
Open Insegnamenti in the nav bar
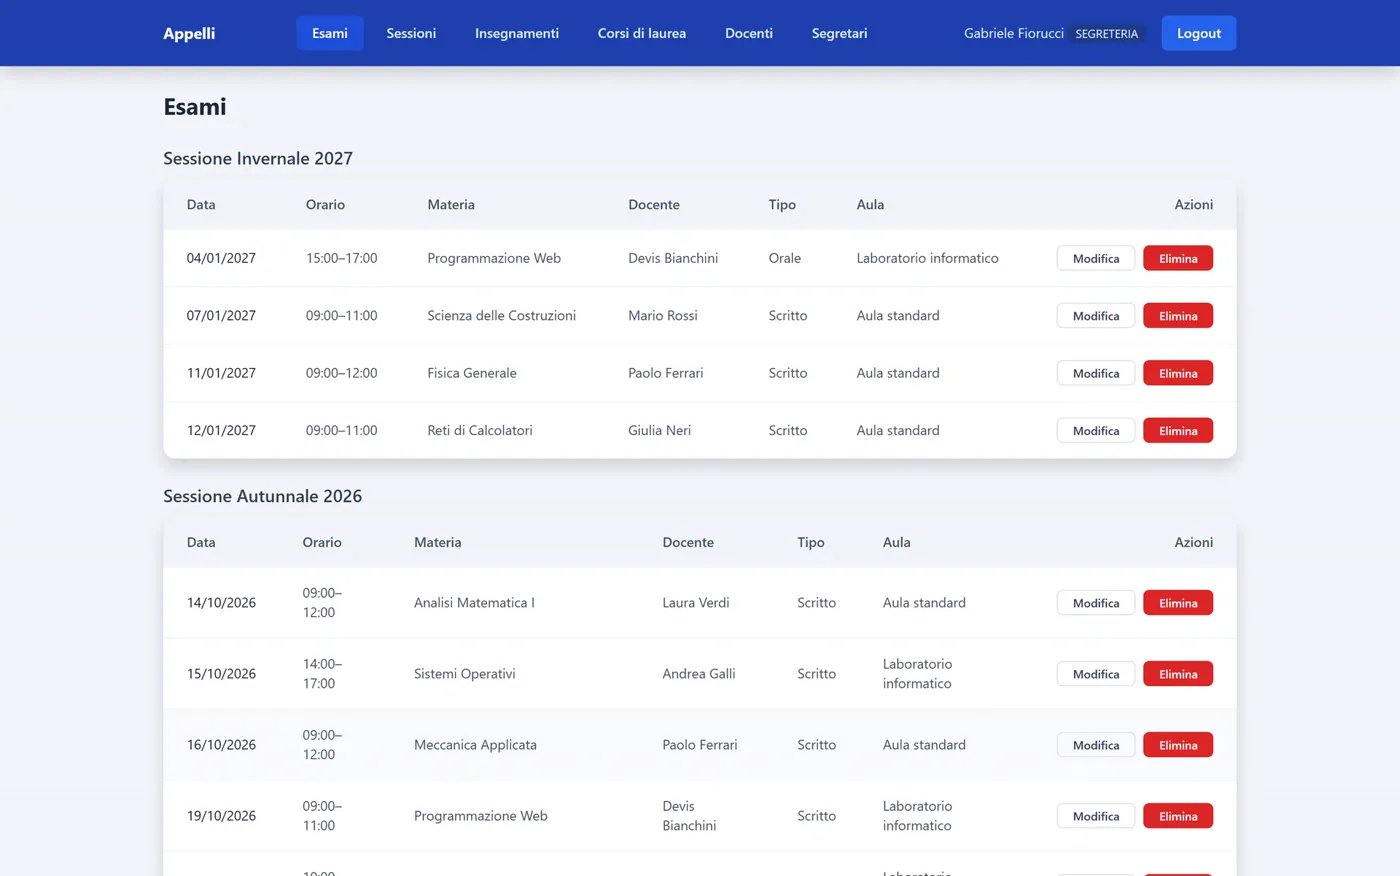517,33
